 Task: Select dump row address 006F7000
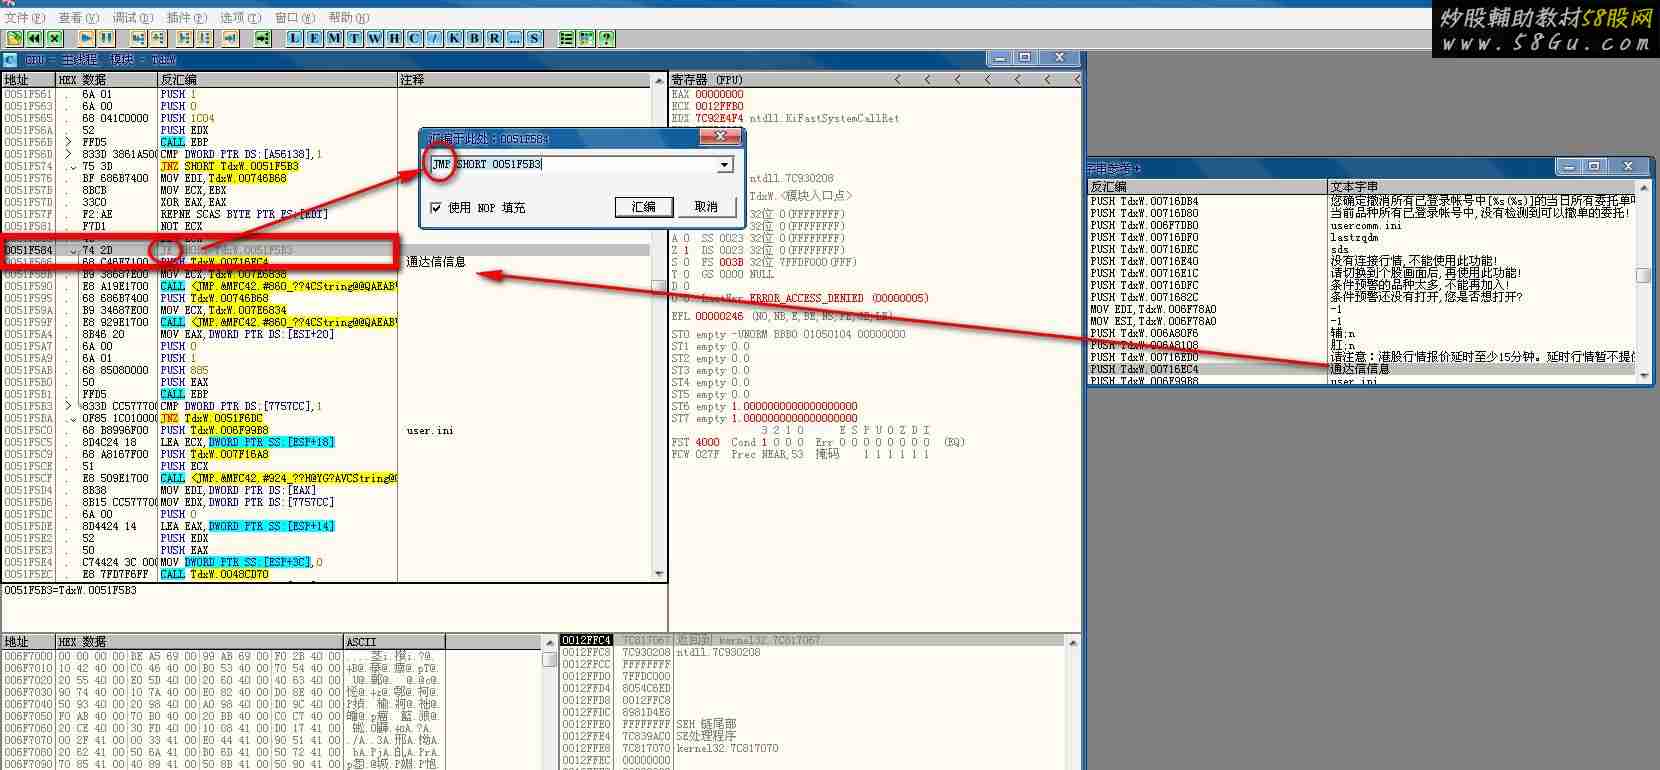(x=28, y=656)
